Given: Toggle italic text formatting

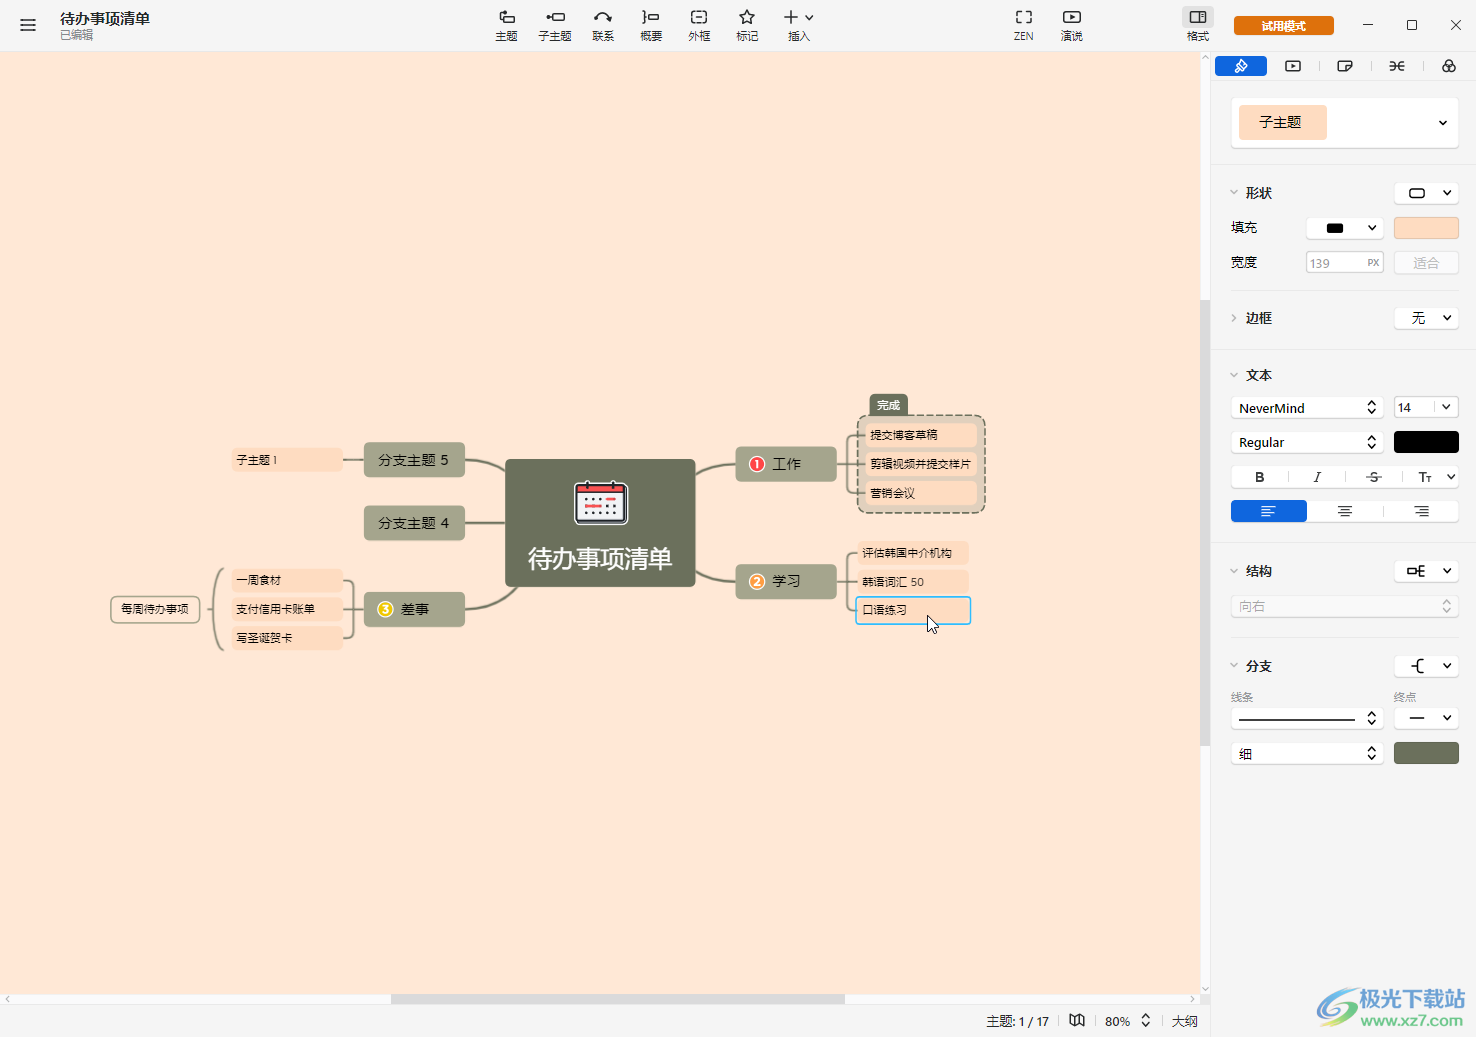Looking at the screenshot, I should point(1317,477).
